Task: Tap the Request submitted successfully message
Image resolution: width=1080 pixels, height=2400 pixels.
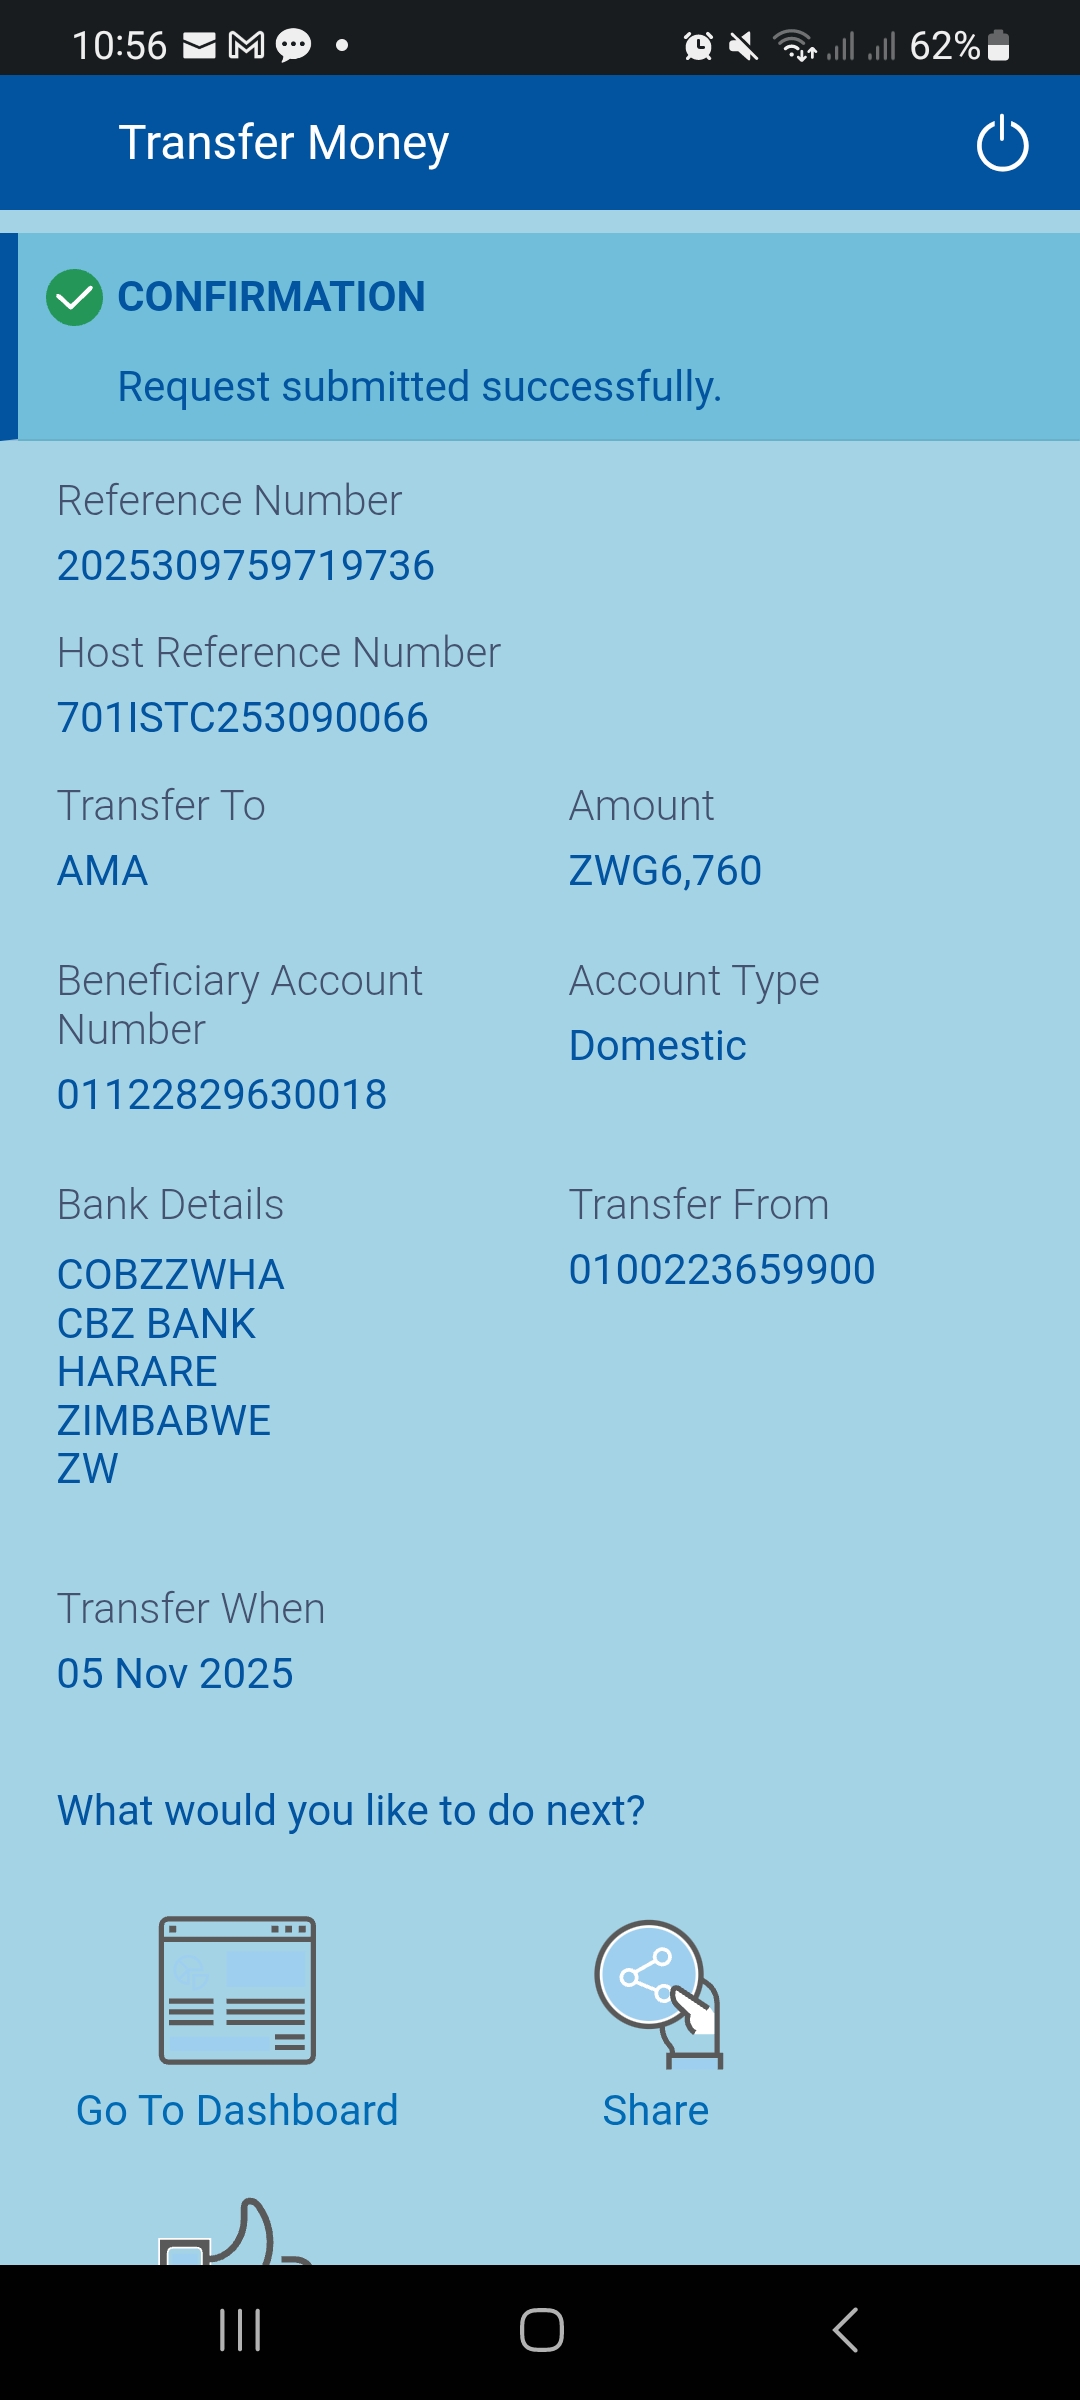Action: (420, 387)
